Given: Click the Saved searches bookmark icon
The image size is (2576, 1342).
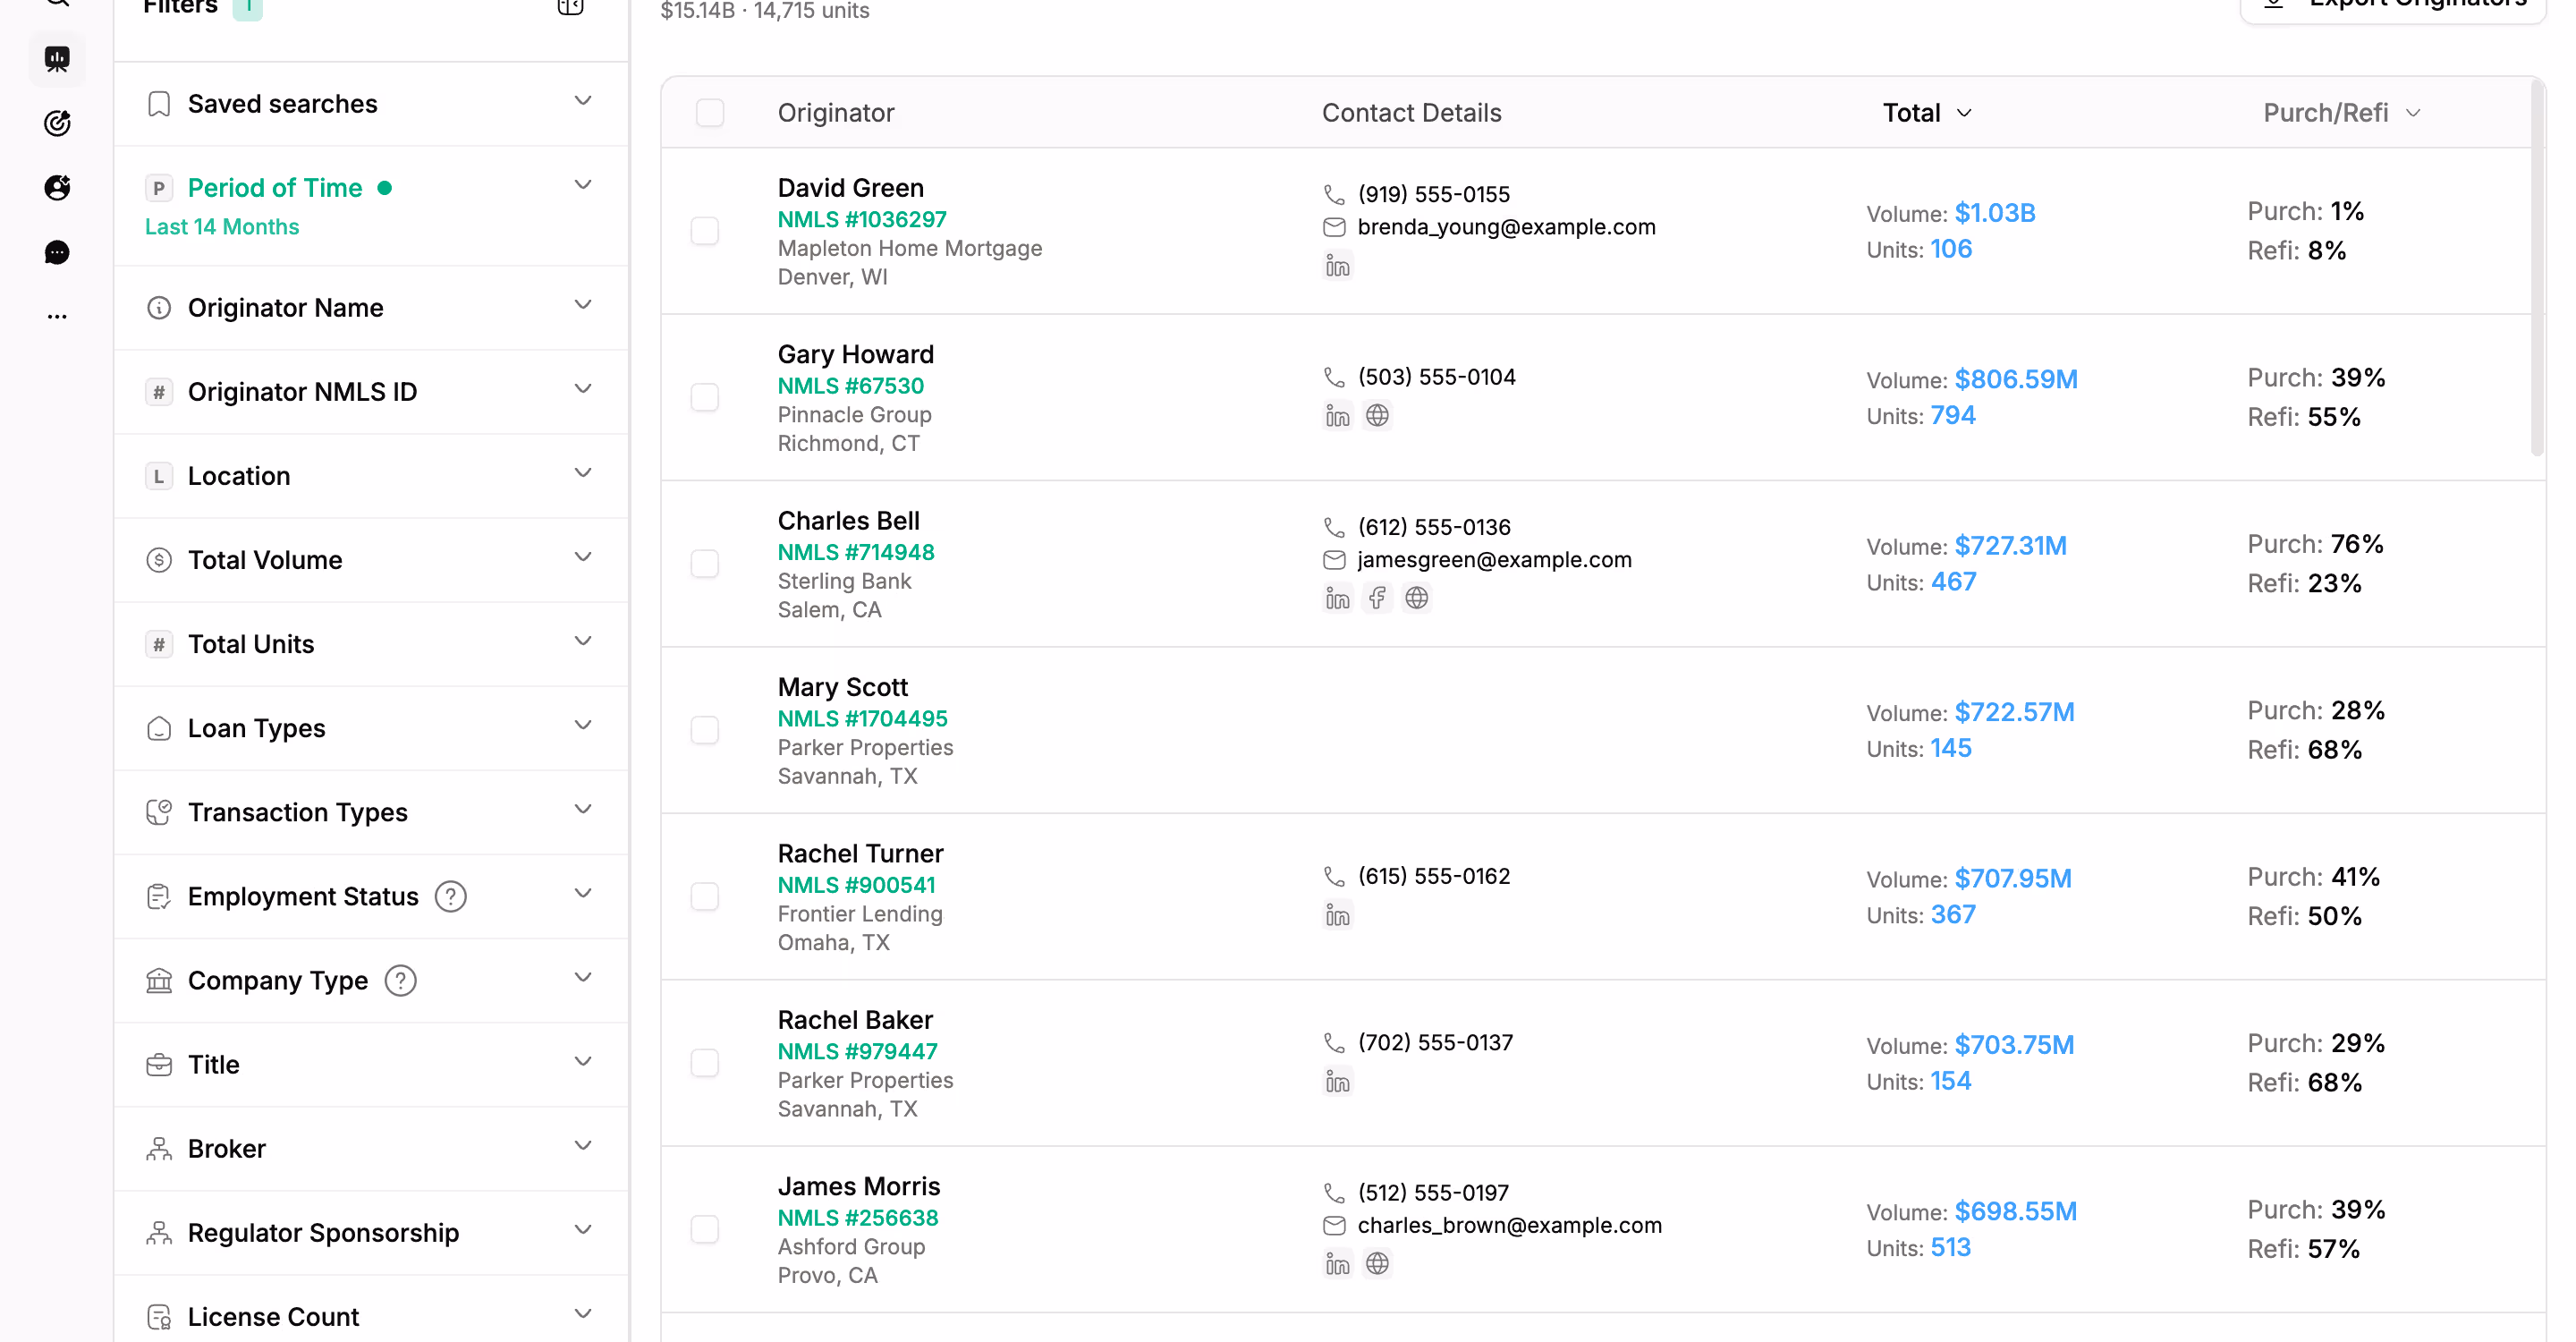Looking at the screenshot, I should [x=159, y=104].
